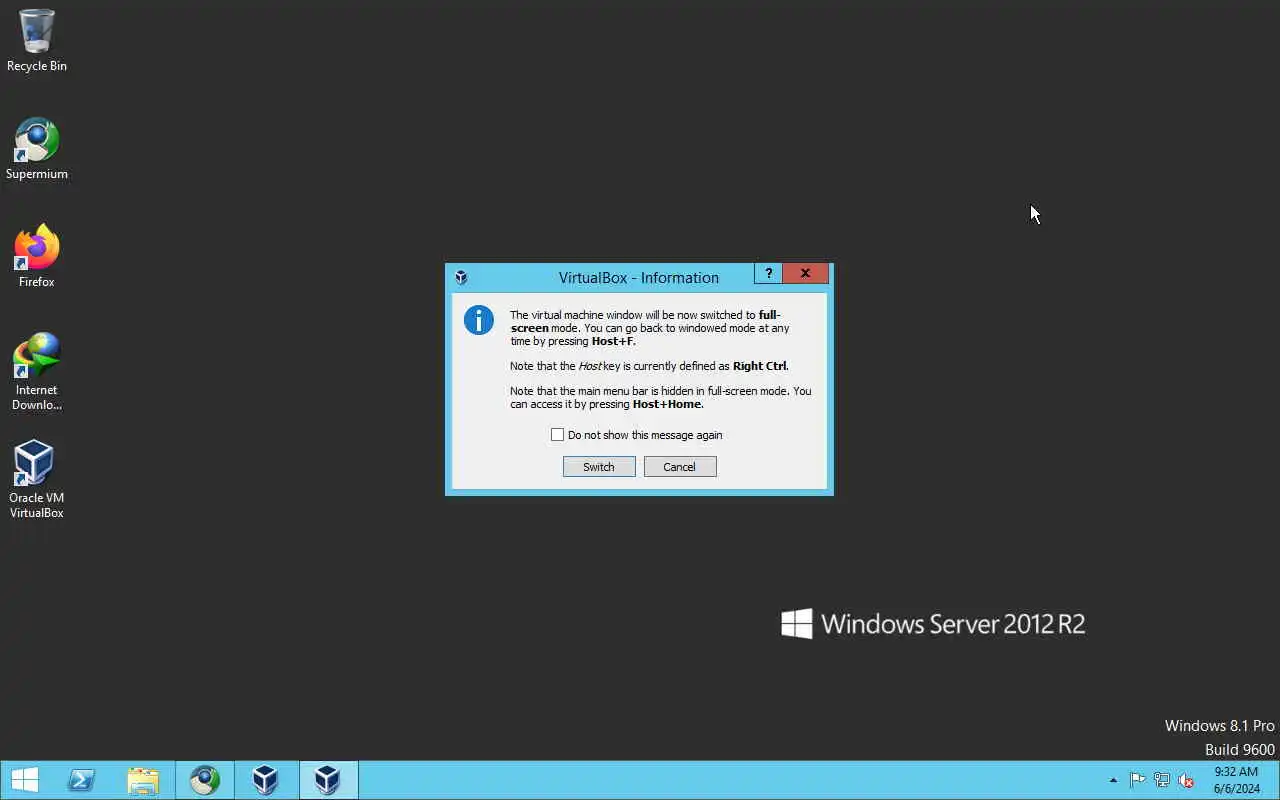Switch to the active VirtualBox VM taskbar button
The width and height of the screenshot is (1280, 800).
click(327, 780)
